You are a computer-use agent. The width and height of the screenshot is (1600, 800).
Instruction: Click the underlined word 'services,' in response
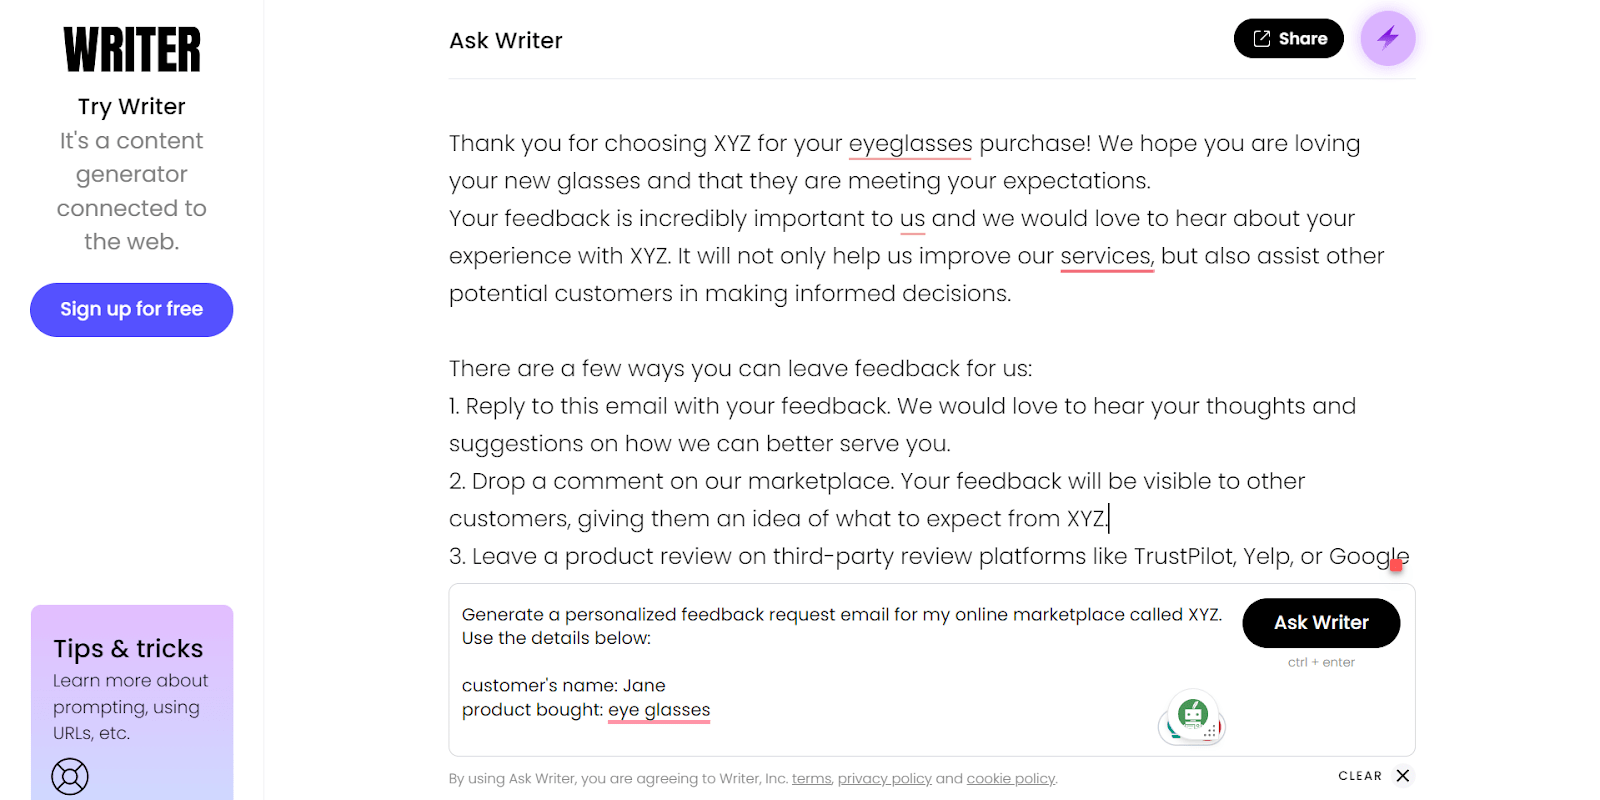click(1106, 257)
